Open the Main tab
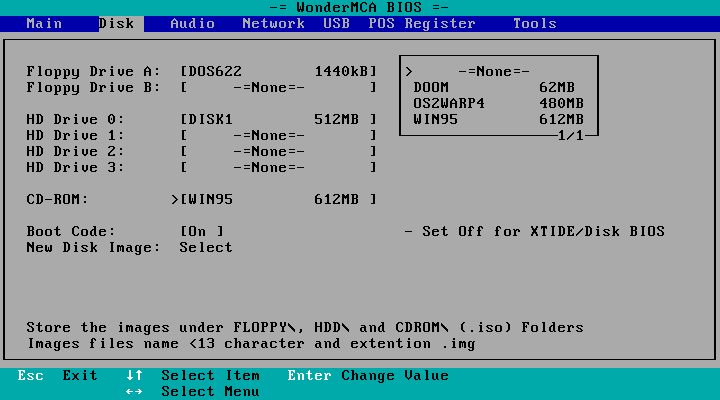720x400 pixels. pos(44,23)
